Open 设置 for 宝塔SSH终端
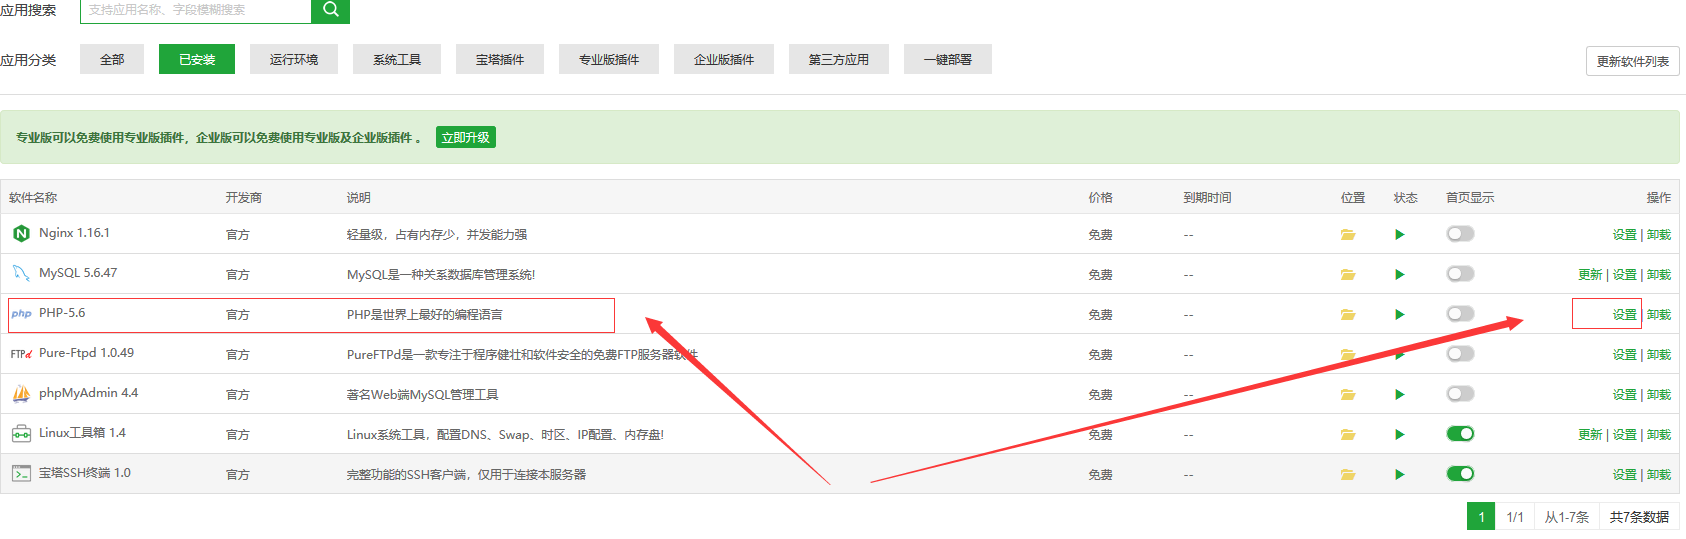 (1625, 474)
